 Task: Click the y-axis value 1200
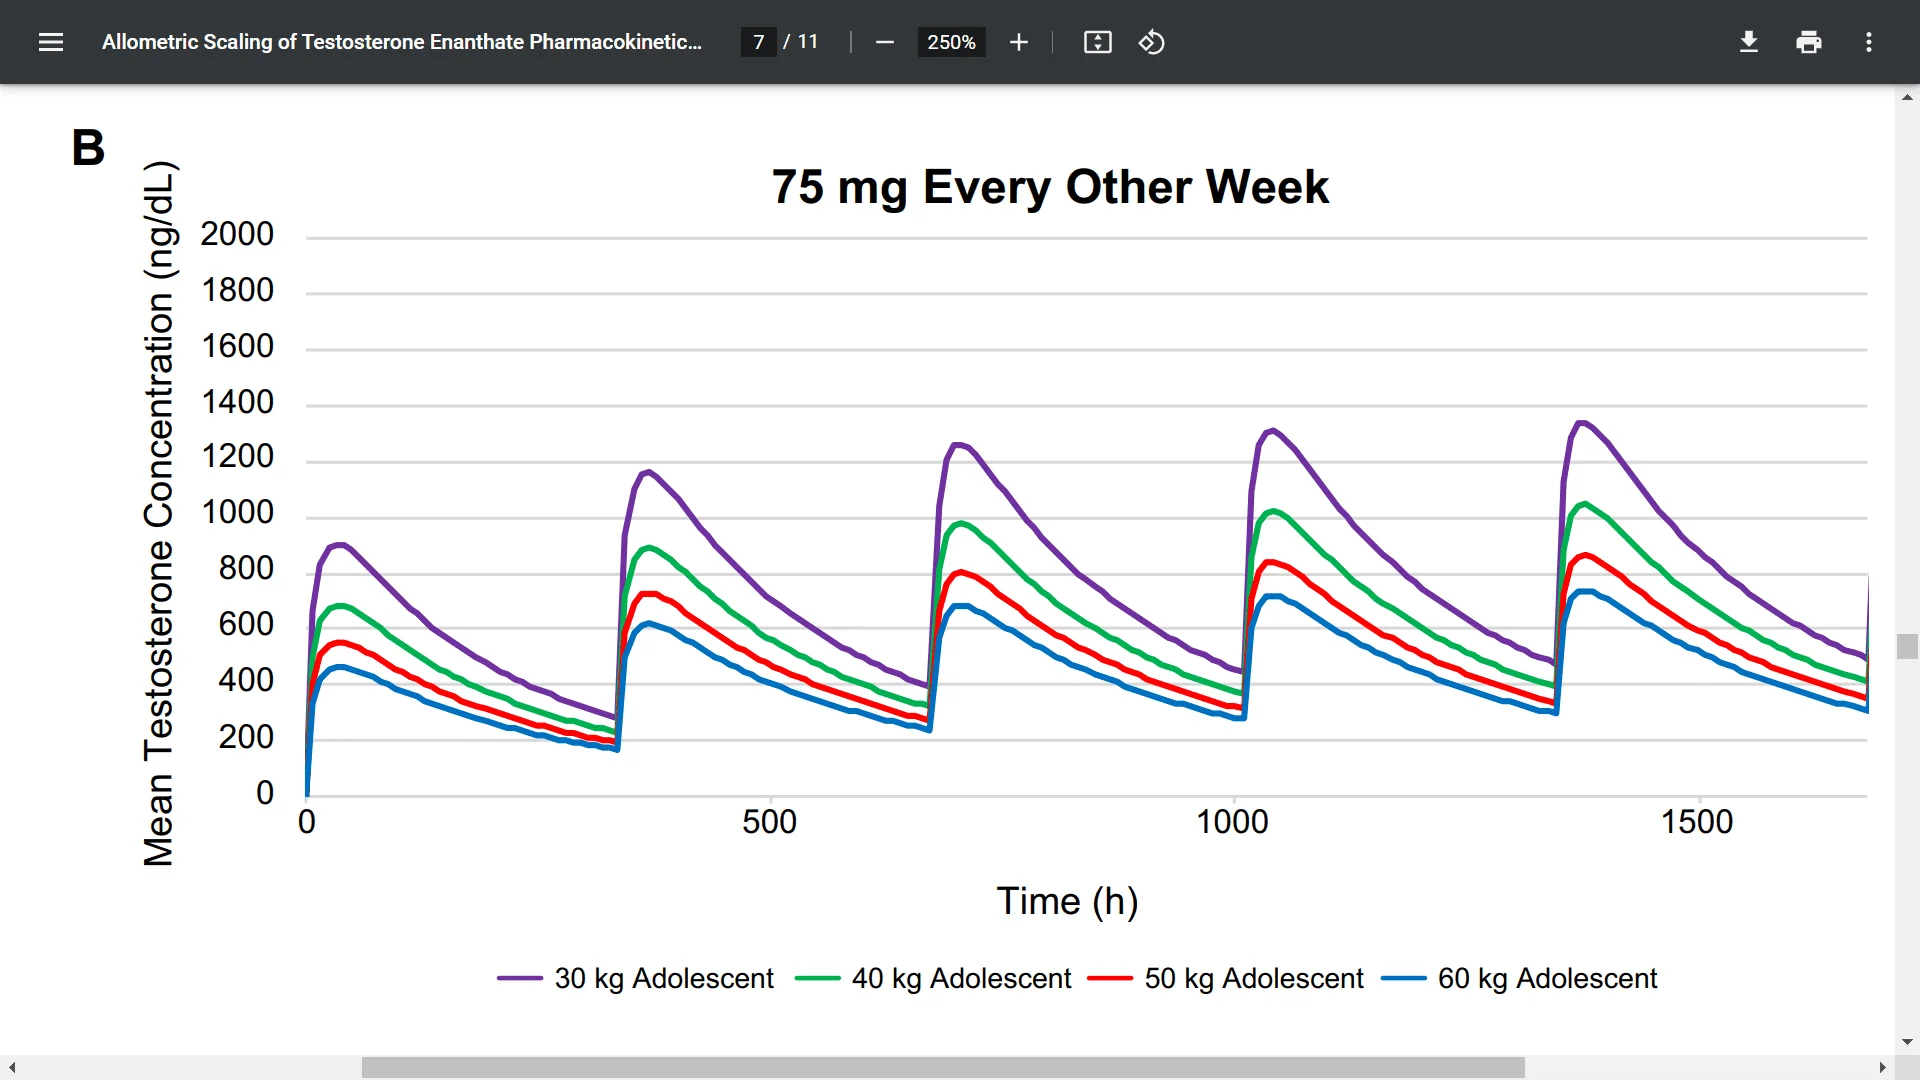pos(237,456)
